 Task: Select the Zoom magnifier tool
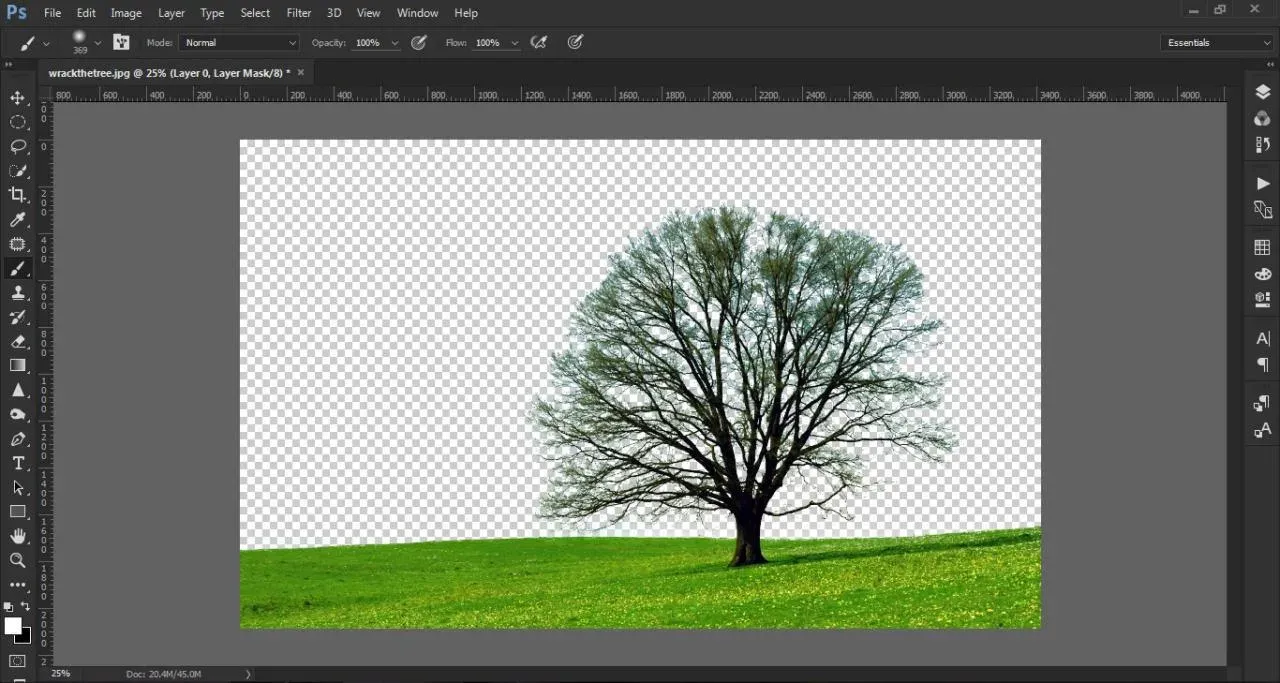[18, 561]
